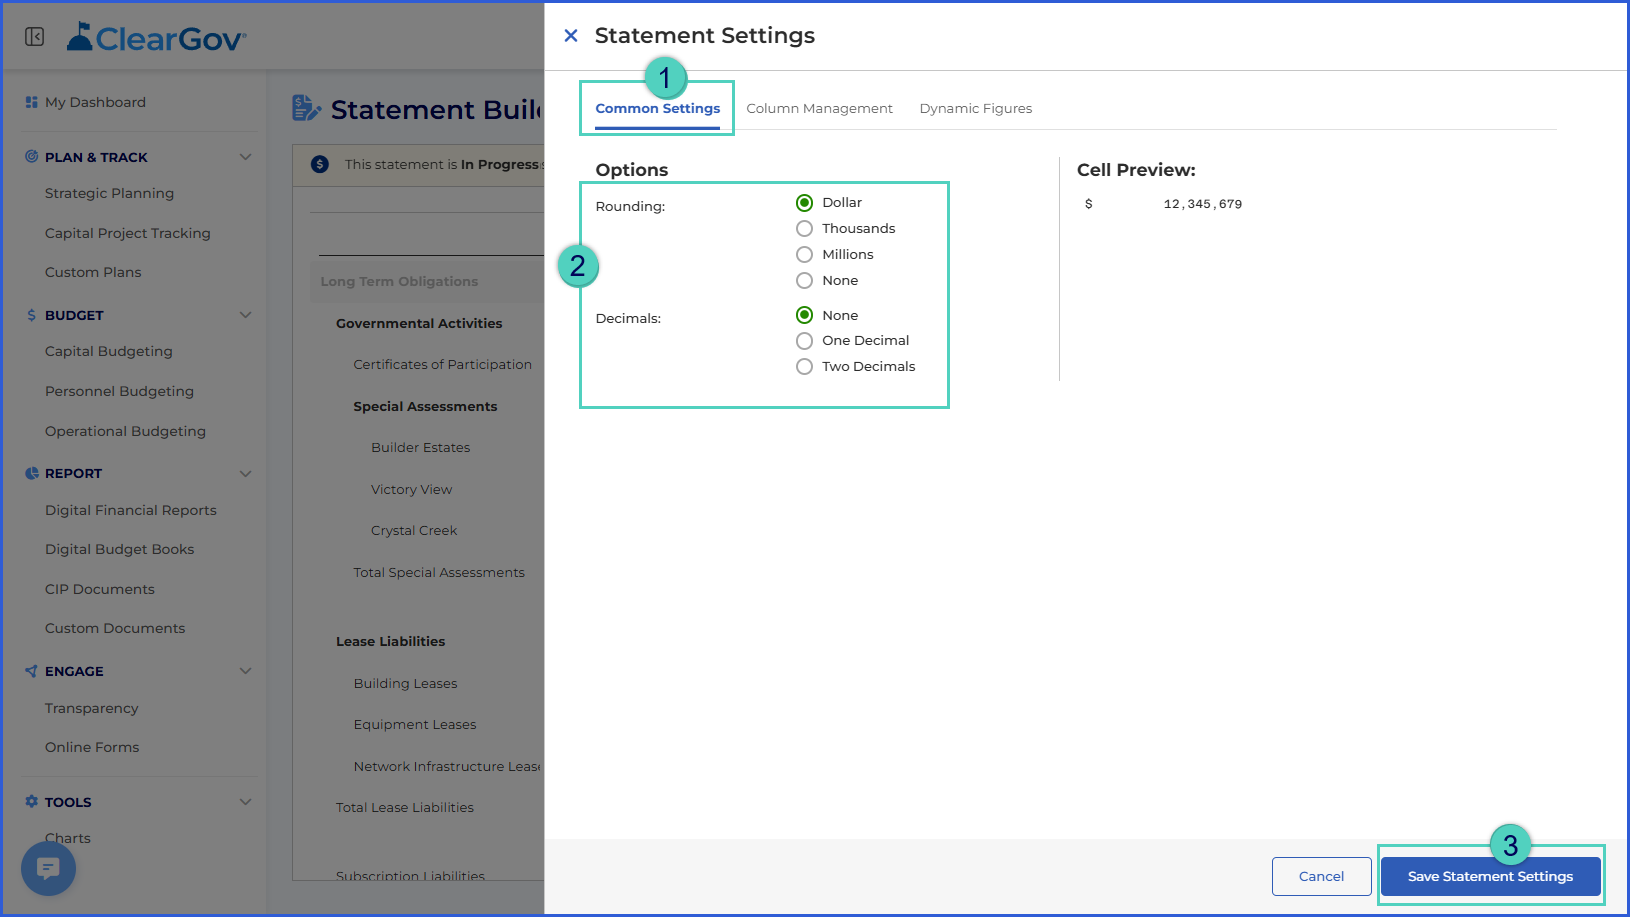Click the My Dashboard grid icon
This screenshot has height=917, width=1630.
click(32, 102)
